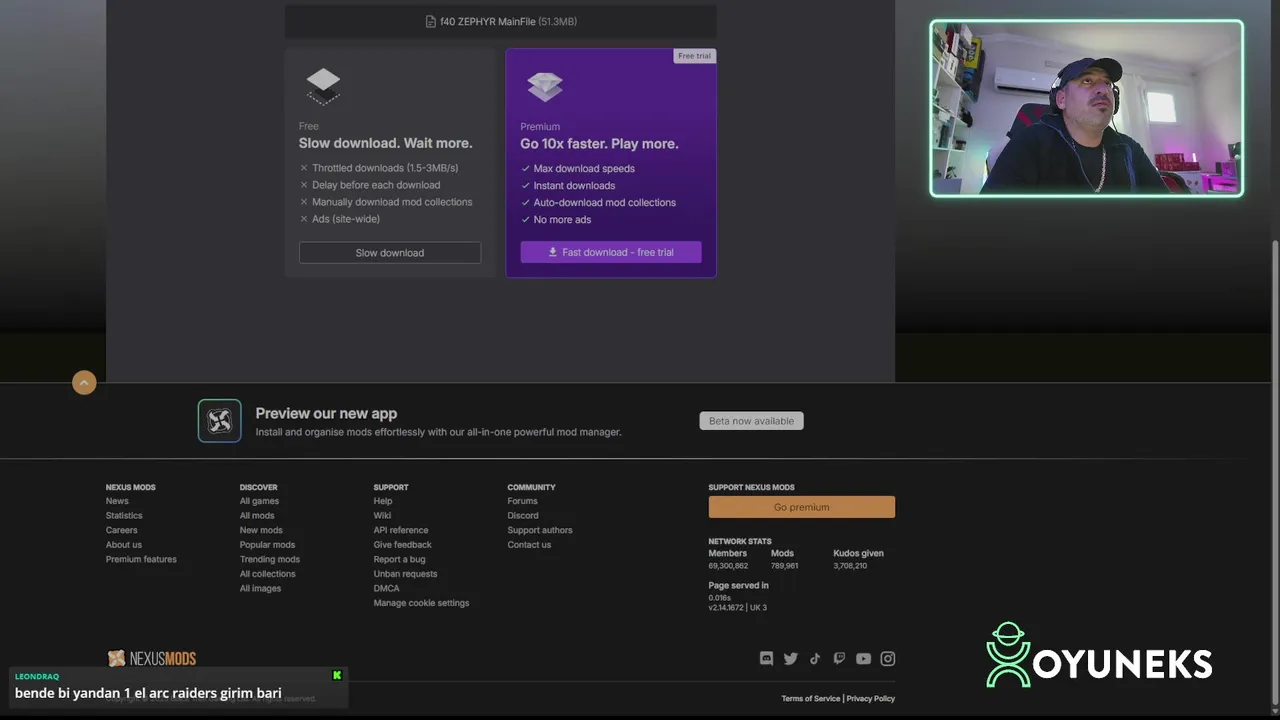
Task: Click the green Kick icon on chat overlay
Action: point(337,676)
